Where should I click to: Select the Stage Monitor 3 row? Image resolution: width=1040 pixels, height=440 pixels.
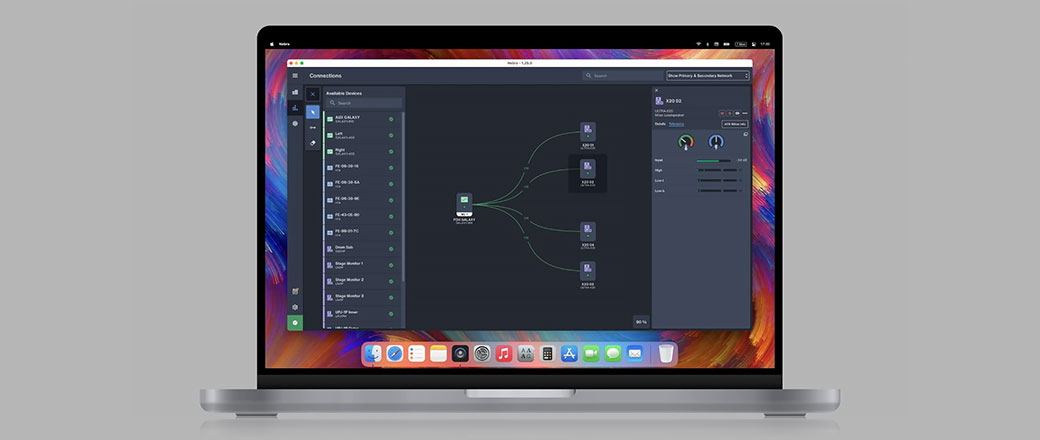362,297
